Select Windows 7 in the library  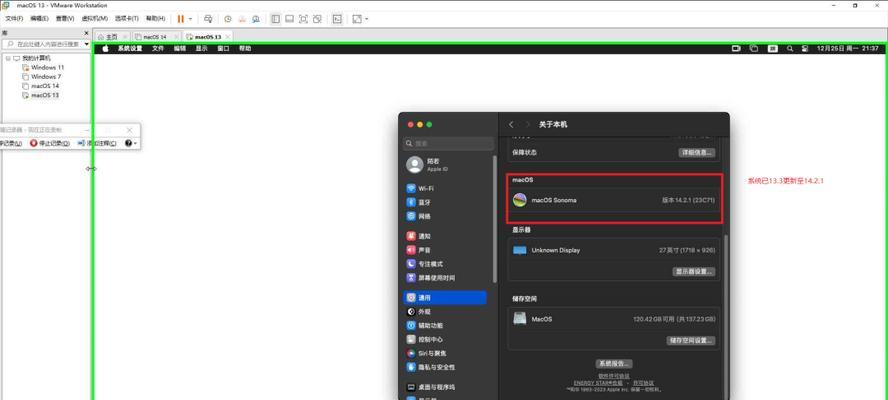click(x=41, y=76)
